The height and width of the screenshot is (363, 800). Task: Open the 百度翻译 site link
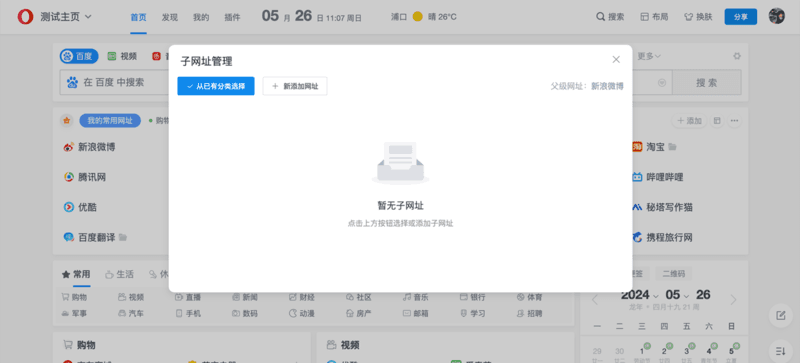(x=89, y=237)
